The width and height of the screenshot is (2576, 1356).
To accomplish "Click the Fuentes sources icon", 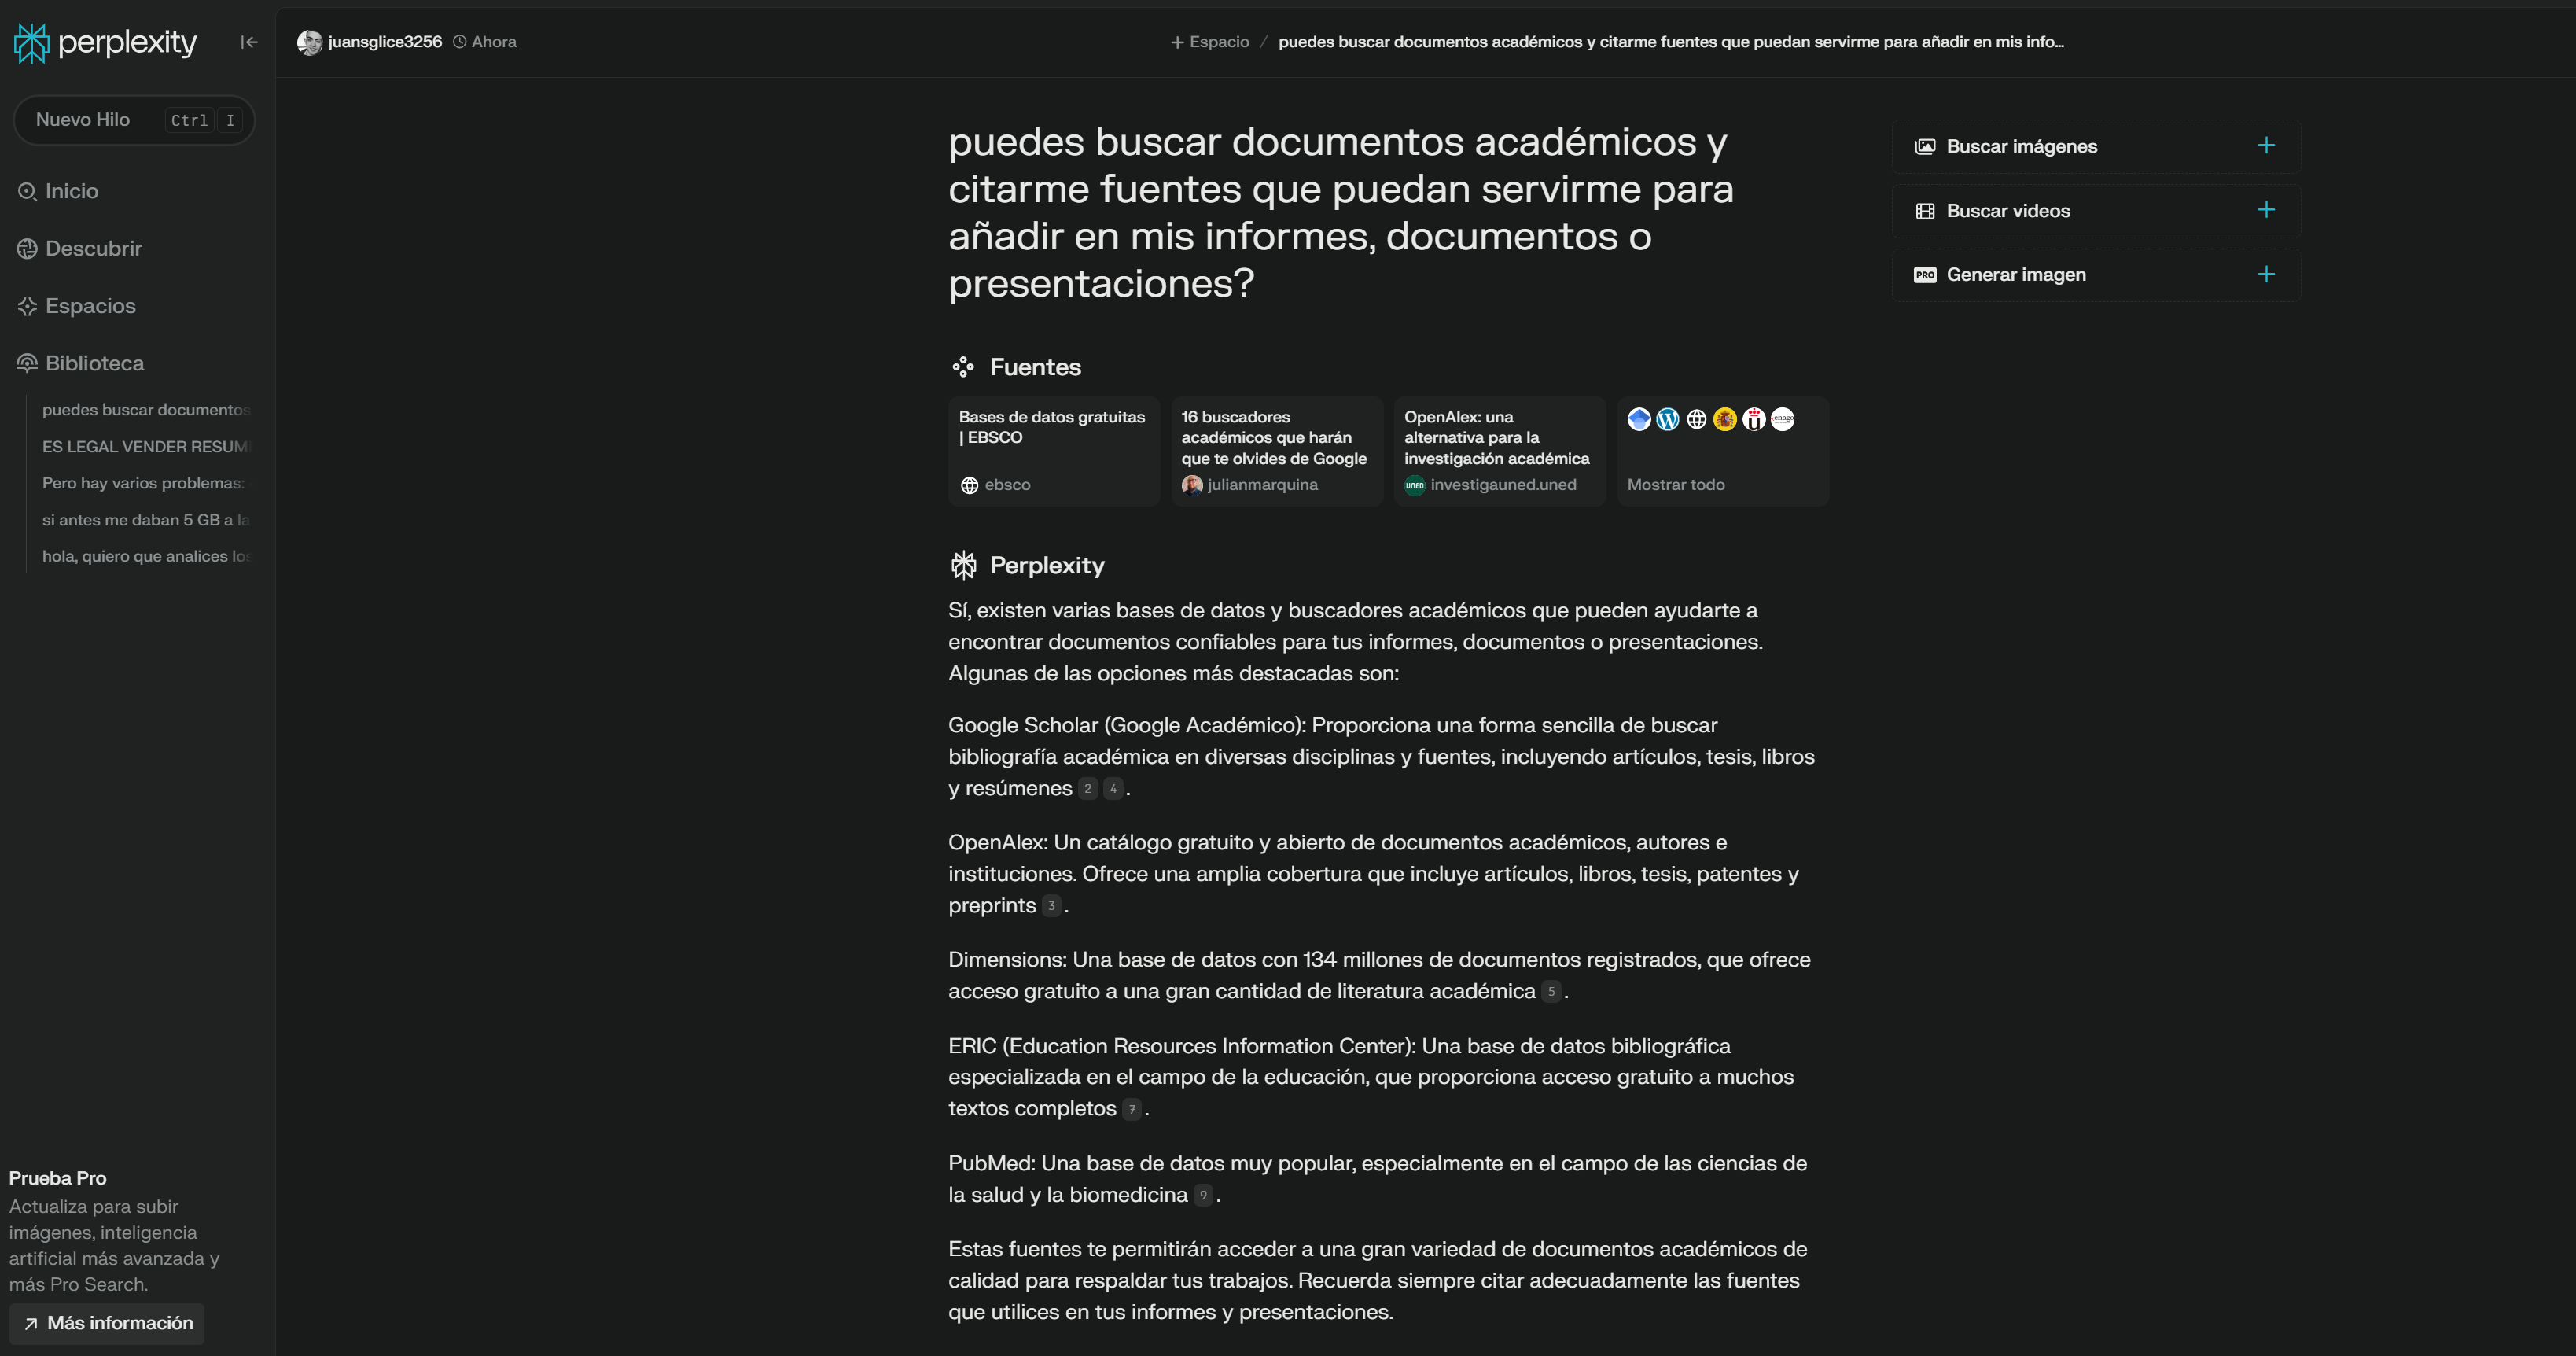I will pos(962,367).
